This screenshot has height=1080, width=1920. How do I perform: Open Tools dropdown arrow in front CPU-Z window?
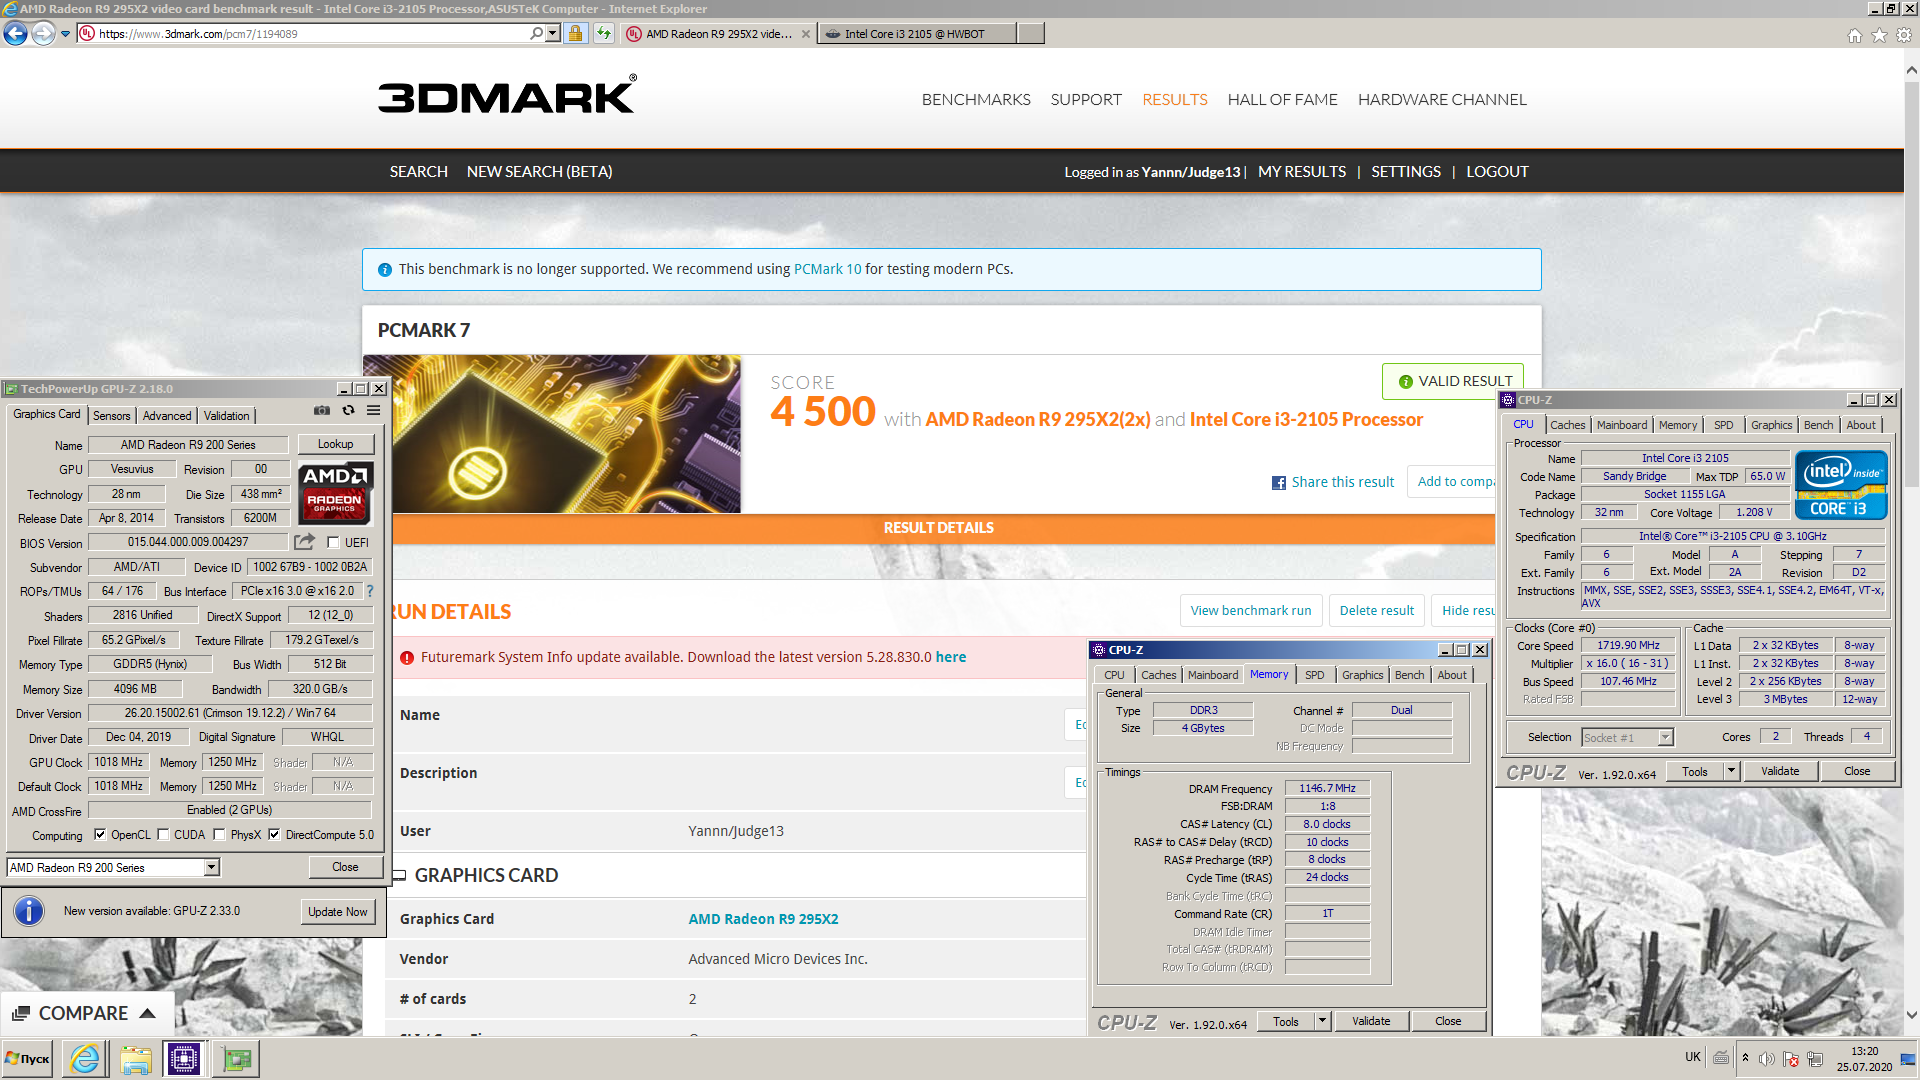(x=1322, y=1021)
